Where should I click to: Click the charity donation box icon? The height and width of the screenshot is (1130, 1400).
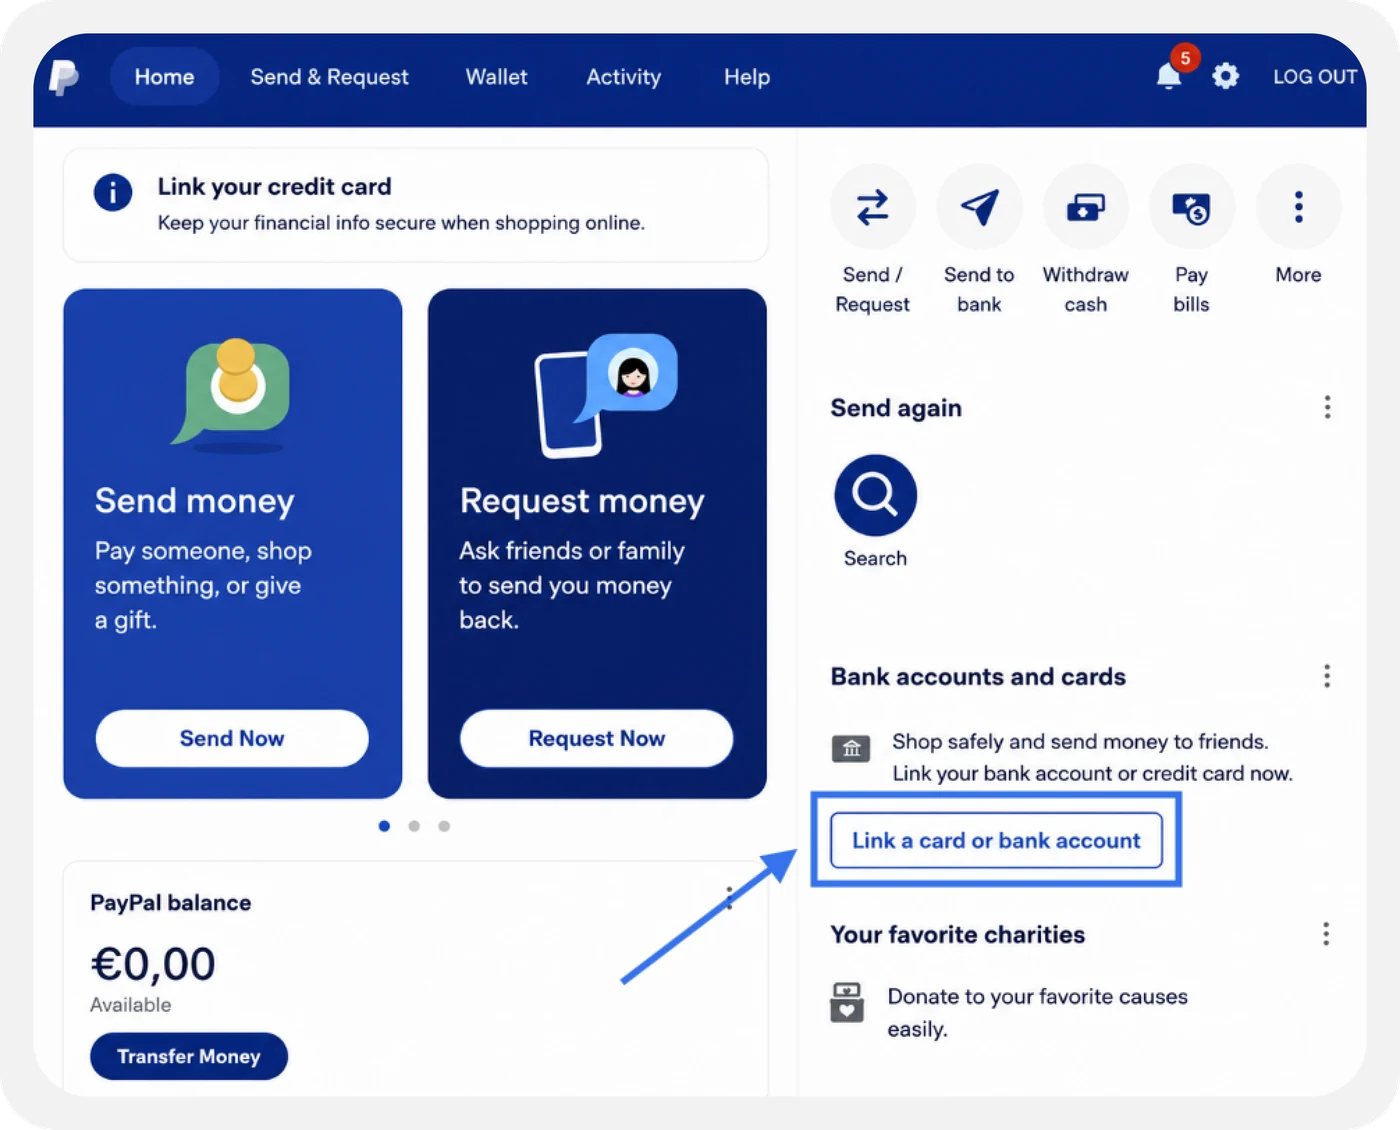(x=847, y=1002)
